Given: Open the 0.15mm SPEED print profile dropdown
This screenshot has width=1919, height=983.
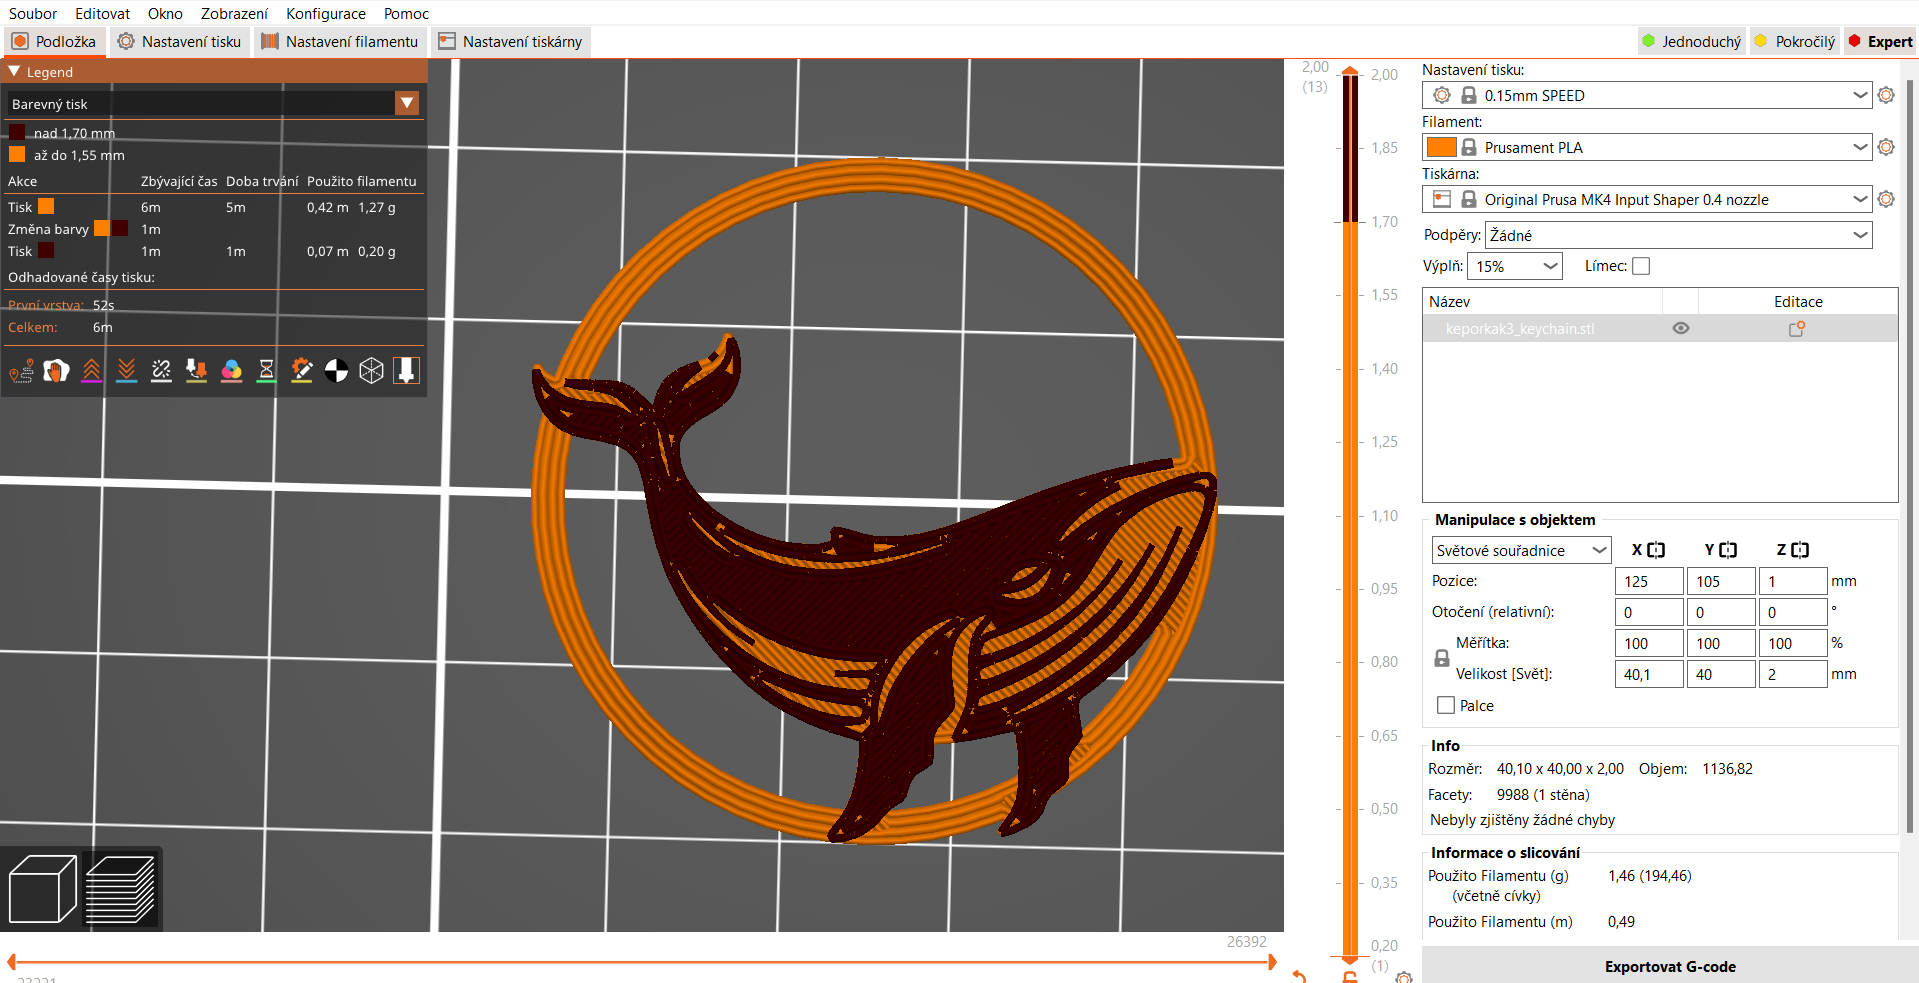Looking at the screenshot, I should point(1646,95).
